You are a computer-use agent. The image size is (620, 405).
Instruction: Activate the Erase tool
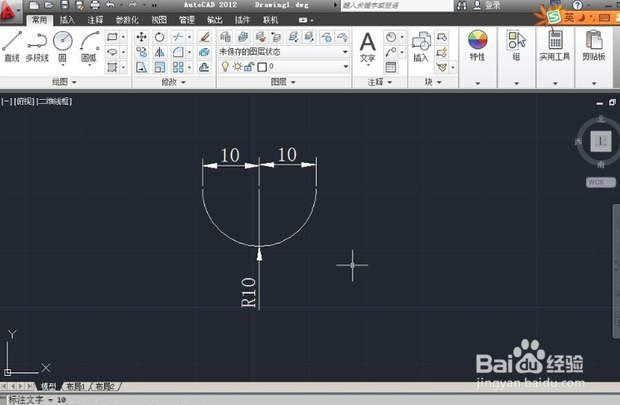click(x=204, y=37)
